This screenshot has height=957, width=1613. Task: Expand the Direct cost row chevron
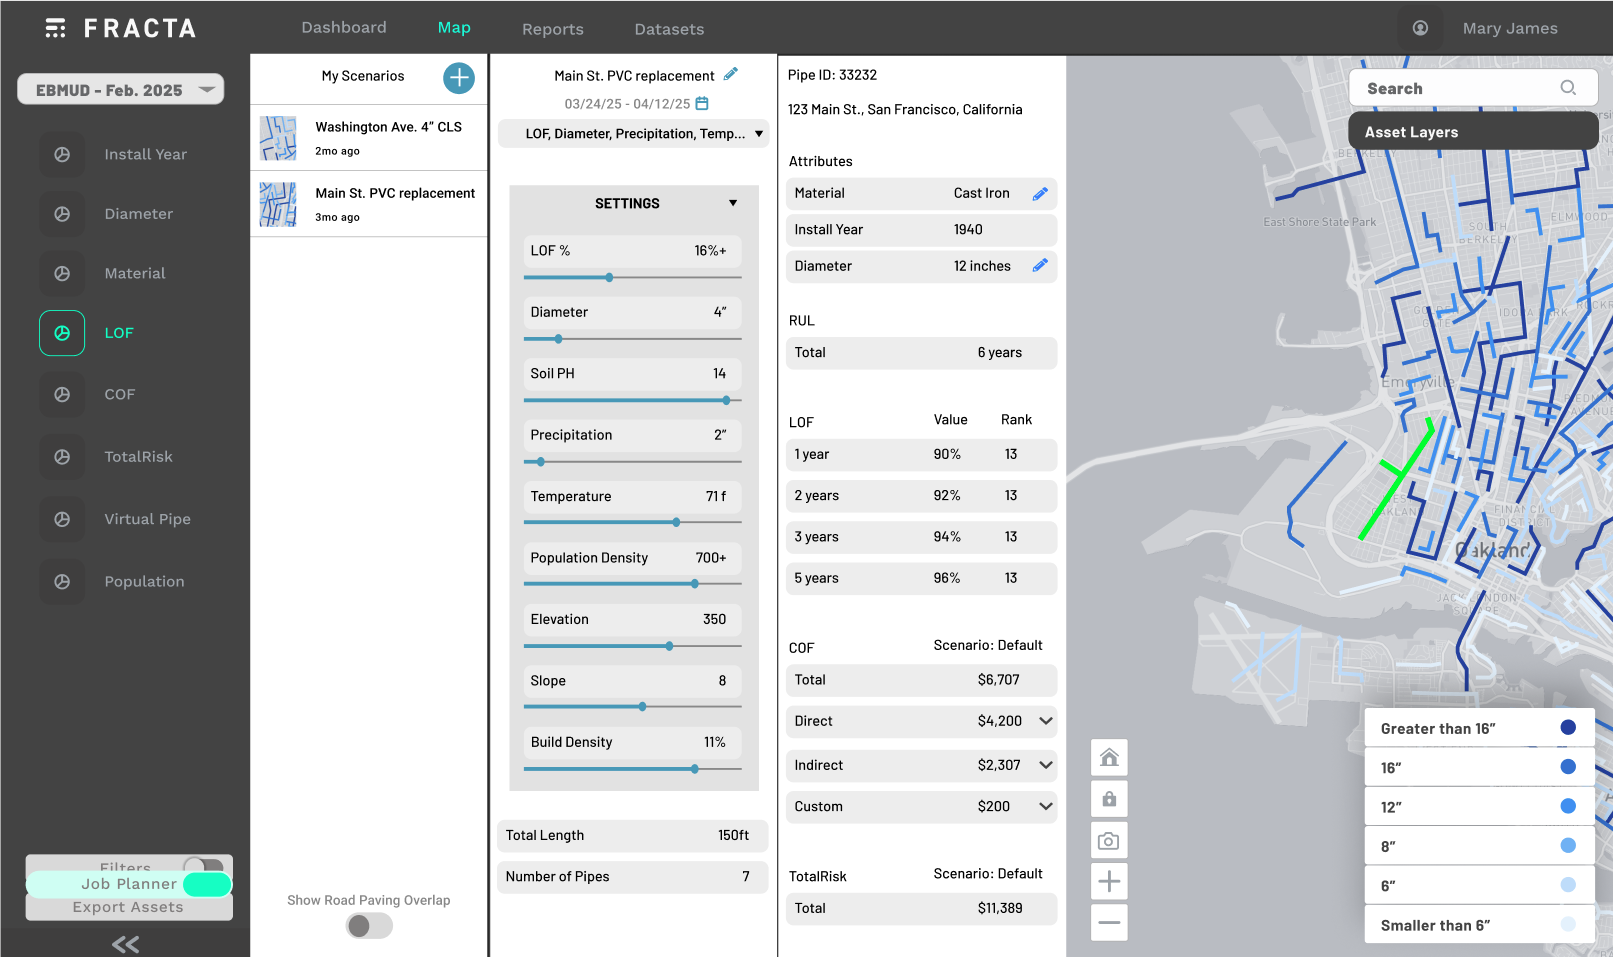pos(1046,721)
